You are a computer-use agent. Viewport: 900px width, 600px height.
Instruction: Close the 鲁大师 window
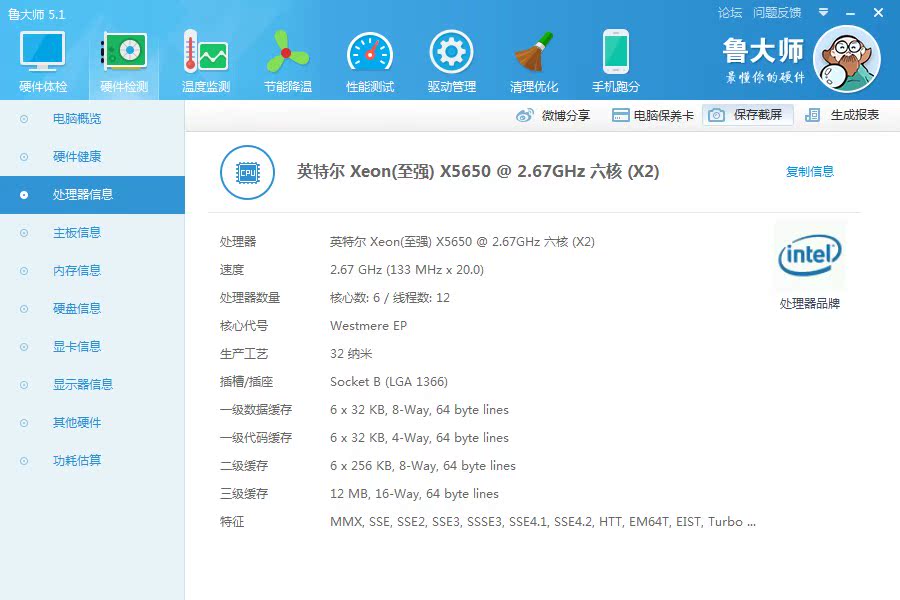click(x=878, y=13)
